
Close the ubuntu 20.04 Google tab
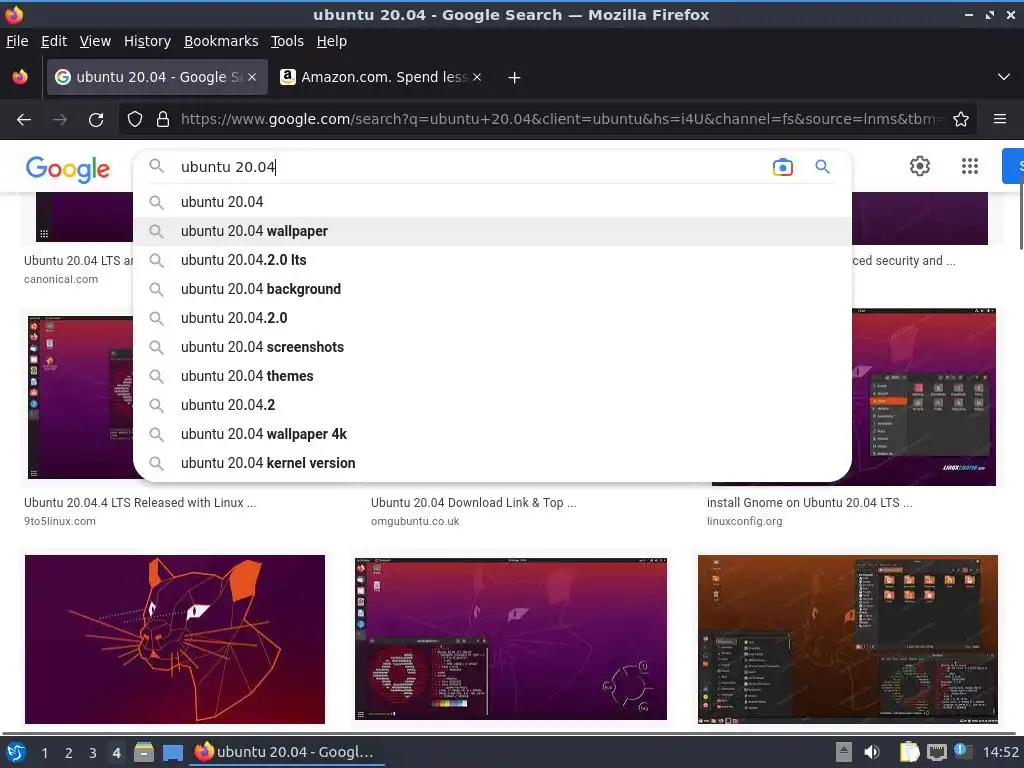coord(252,77)
